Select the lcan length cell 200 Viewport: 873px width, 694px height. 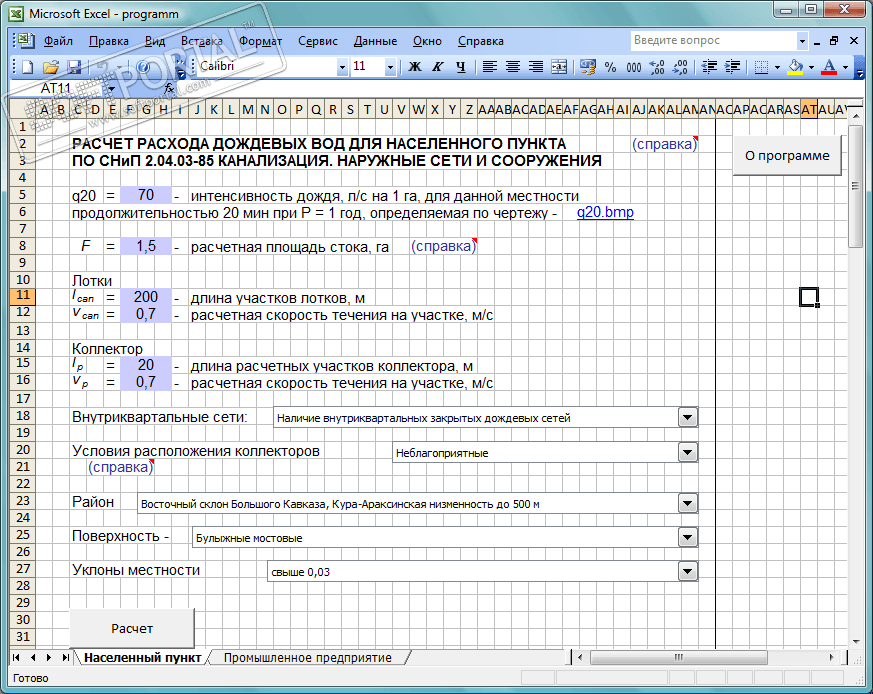146,297
